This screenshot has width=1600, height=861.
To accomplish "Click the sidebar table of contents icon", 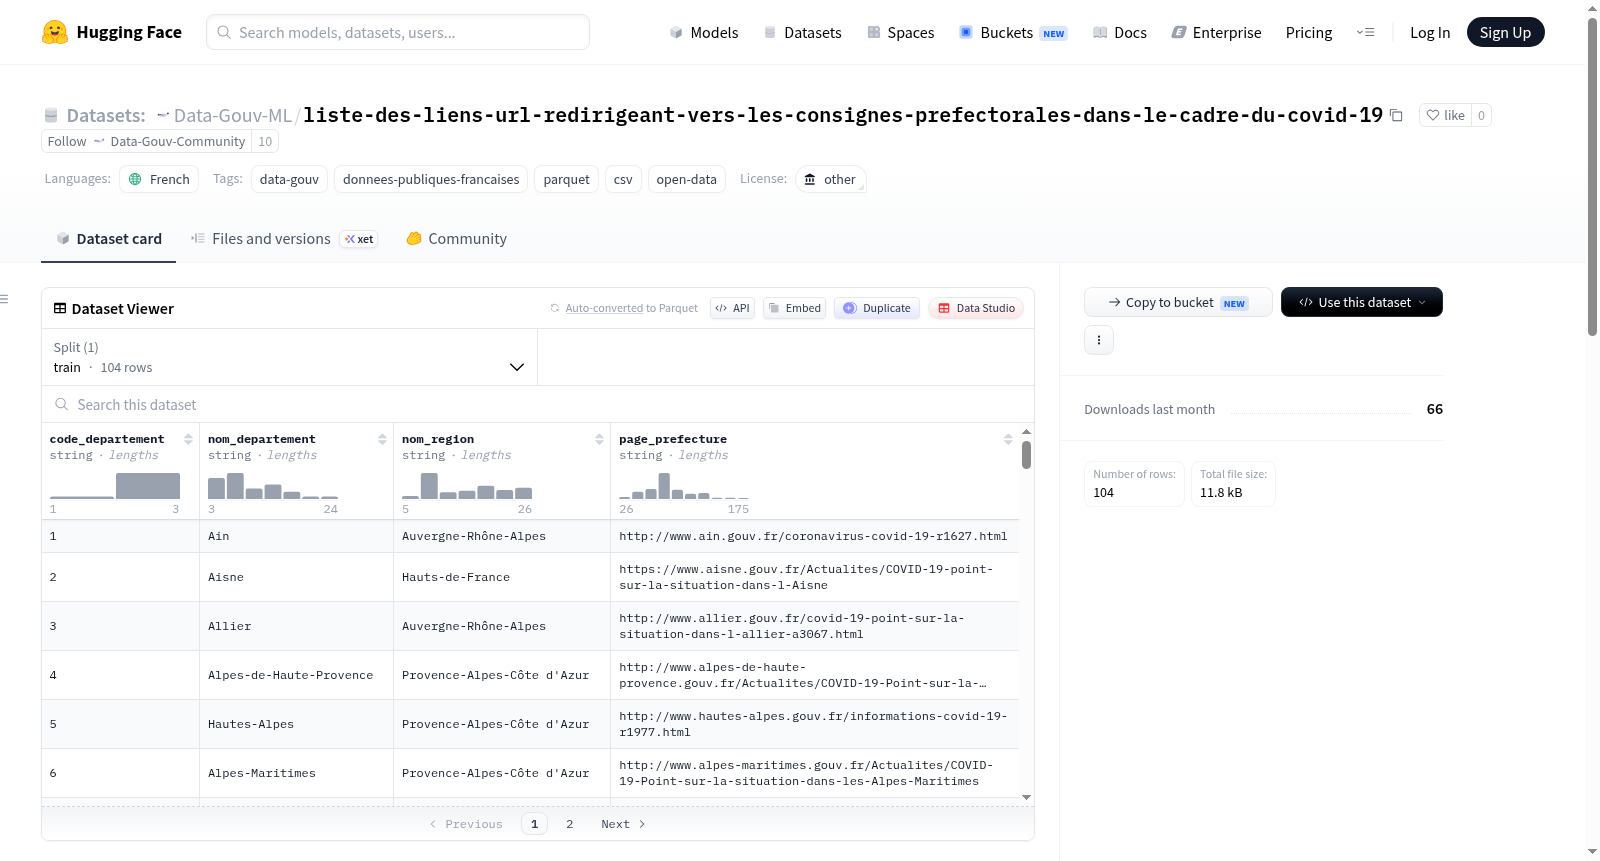I will pos(4,299).
